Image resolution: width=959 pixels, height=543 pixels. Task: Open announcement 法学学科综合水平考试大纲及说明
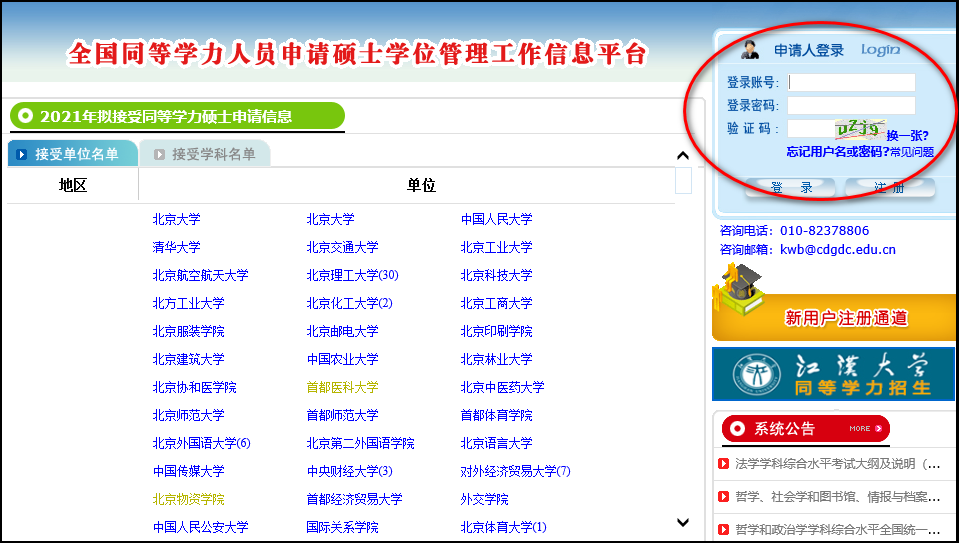pos(838,464)
